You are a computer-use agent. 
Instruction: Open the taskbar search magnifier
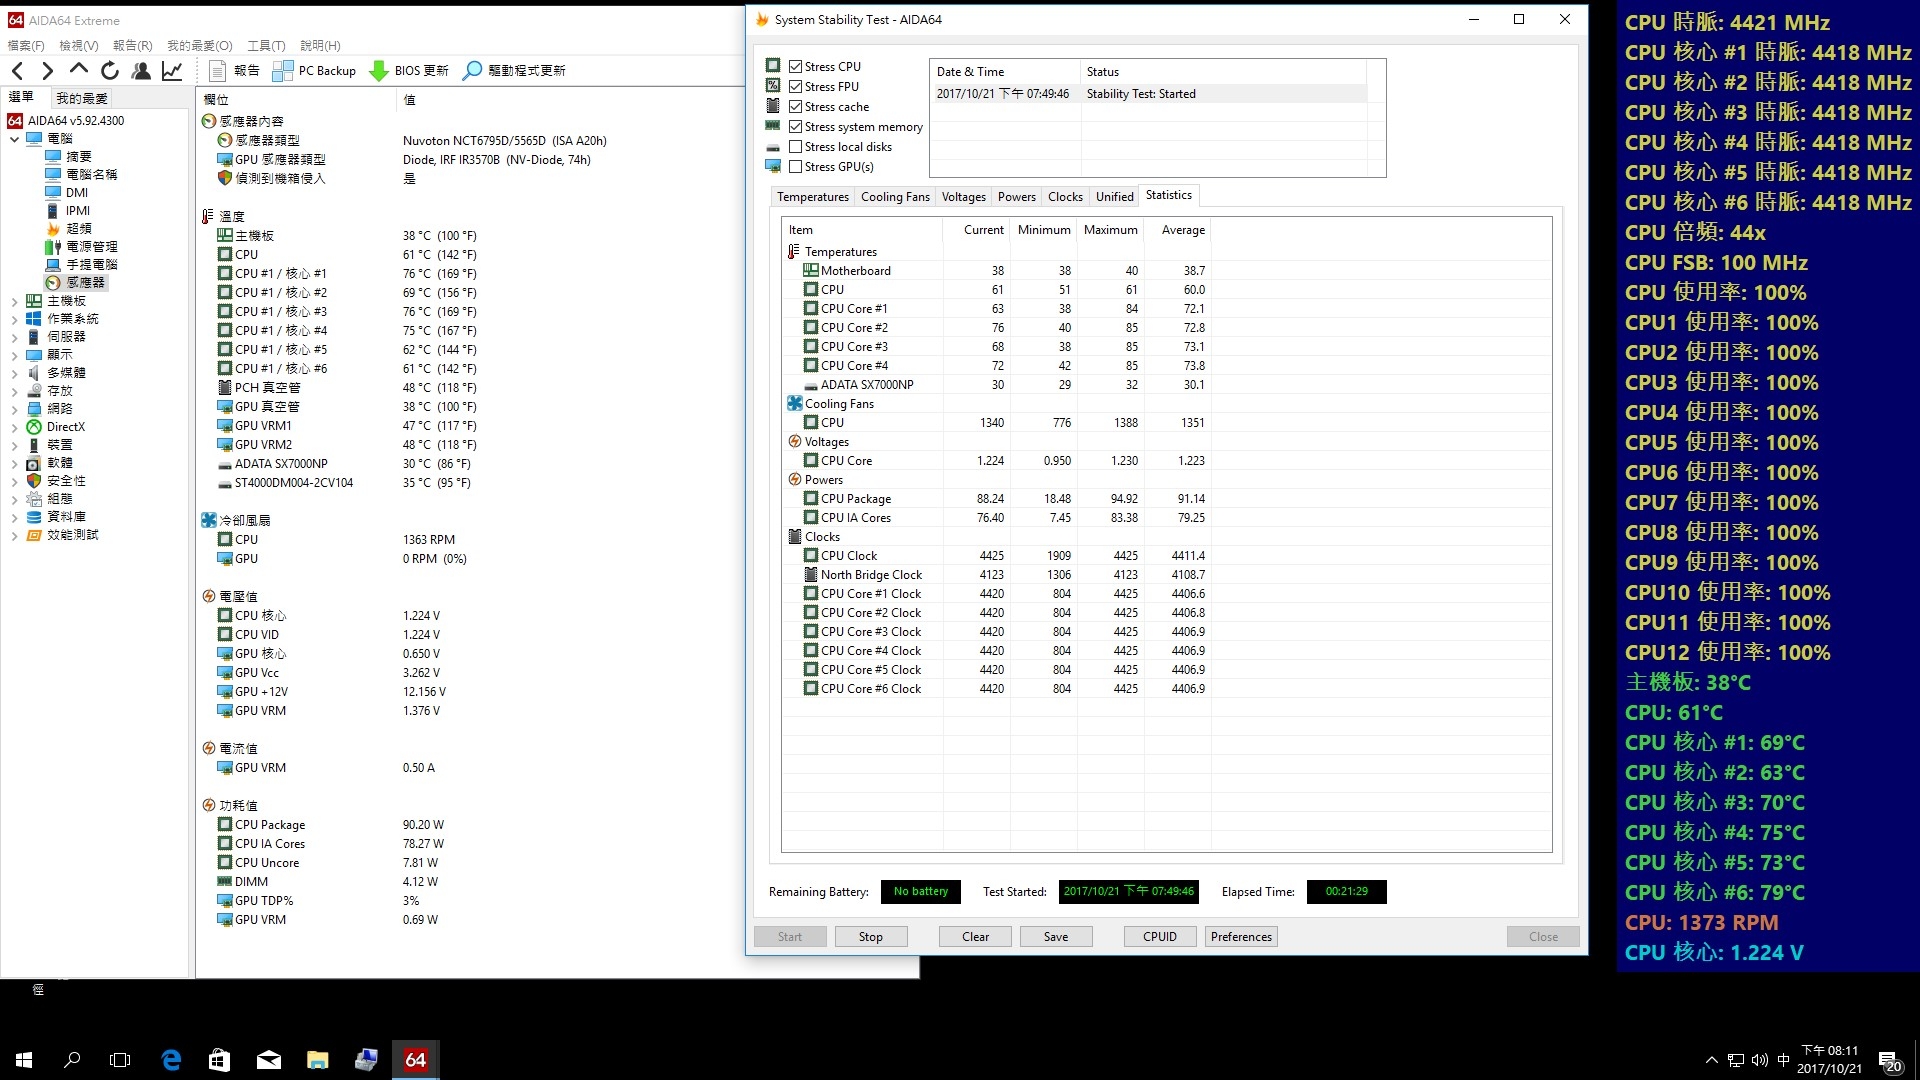tap(72, 1059)
